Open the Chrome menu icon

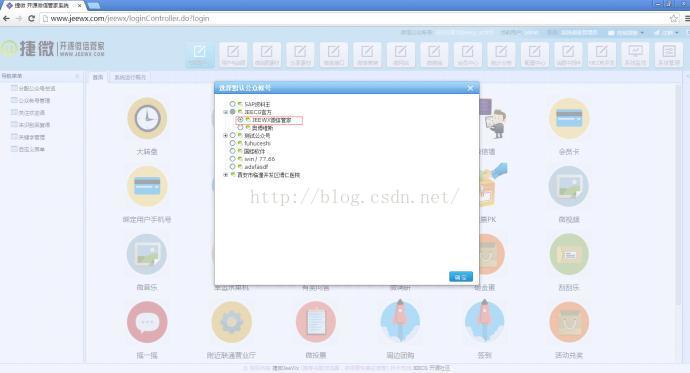(x=687, y=18)
